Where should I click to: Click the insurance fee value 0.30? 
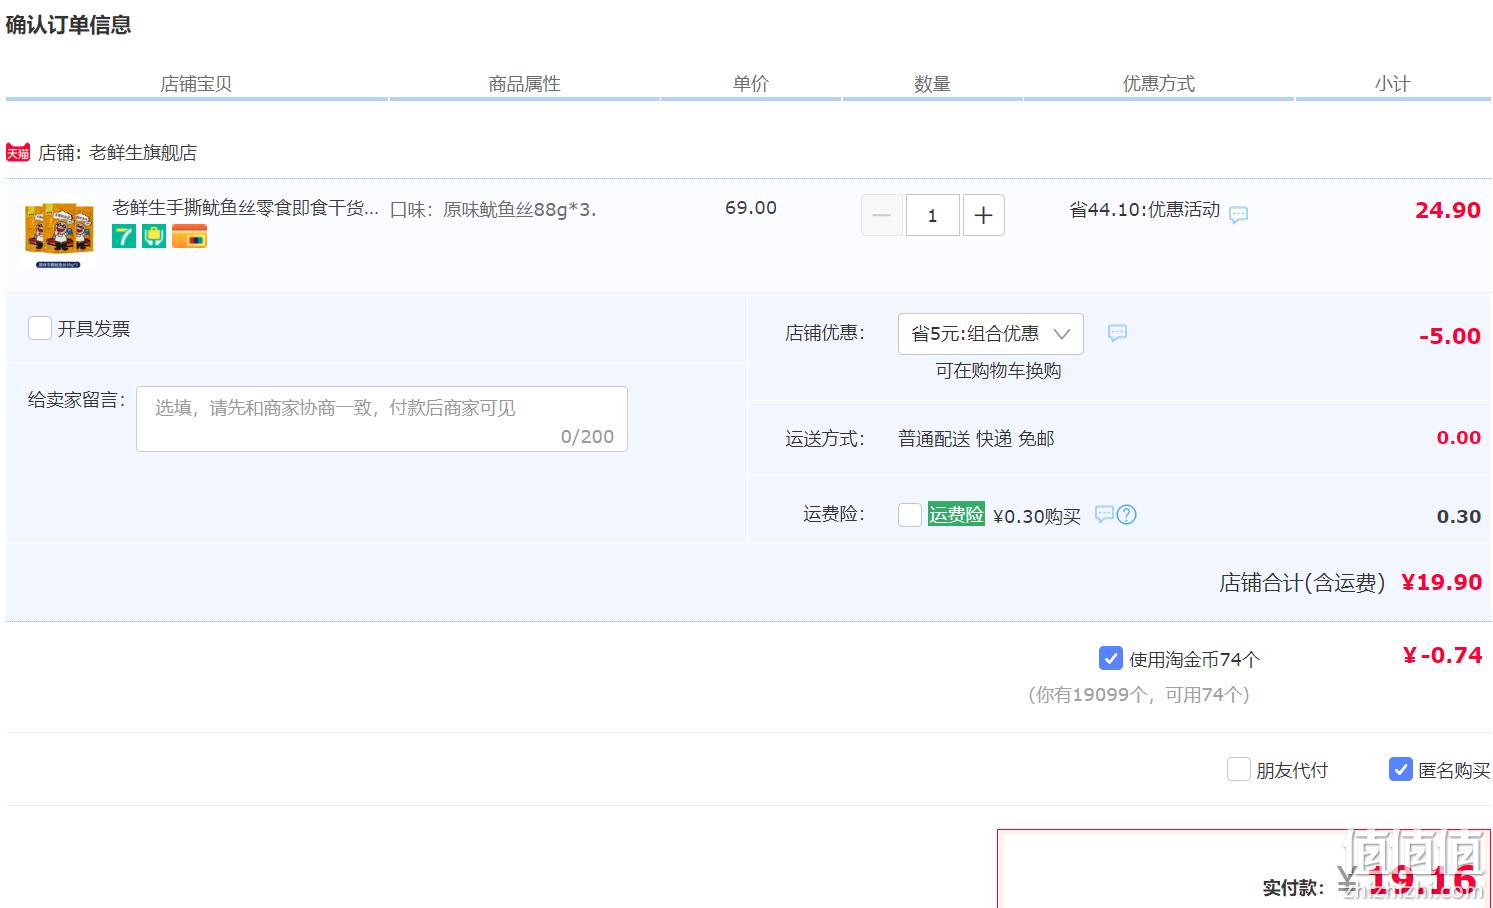[1459, 516]
